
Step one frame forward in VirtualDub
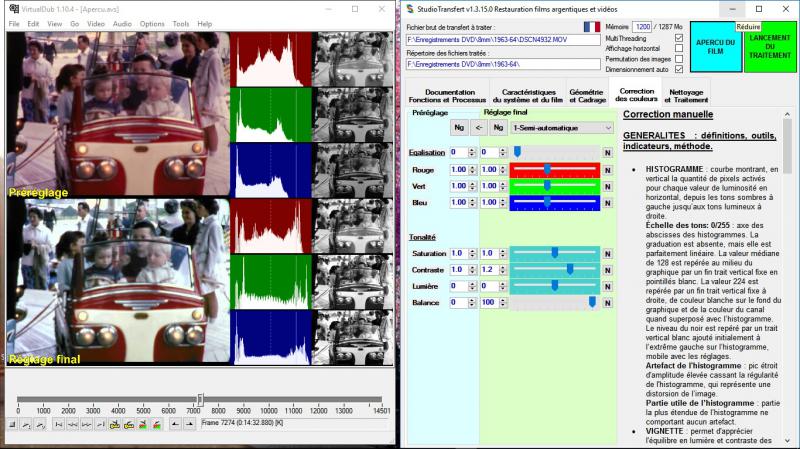(87, 424)
